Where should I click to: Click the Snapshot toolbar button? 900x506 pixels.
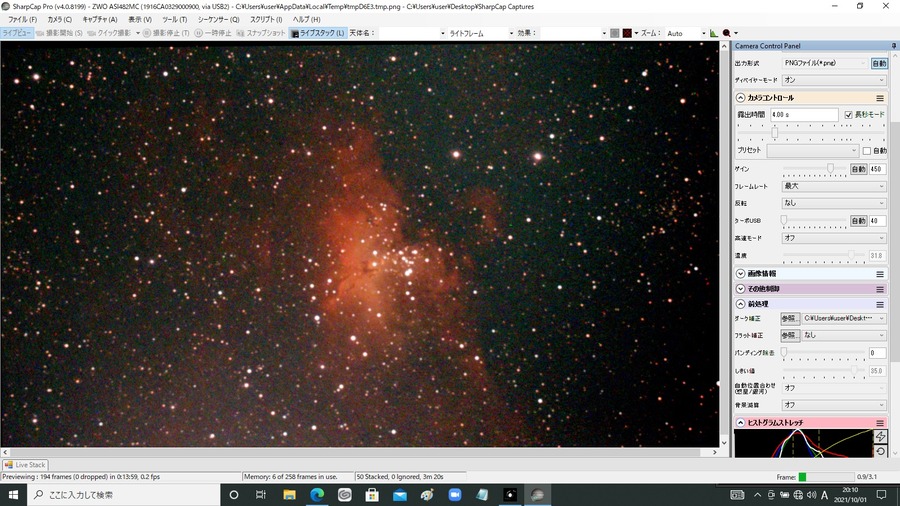point(261,33)
